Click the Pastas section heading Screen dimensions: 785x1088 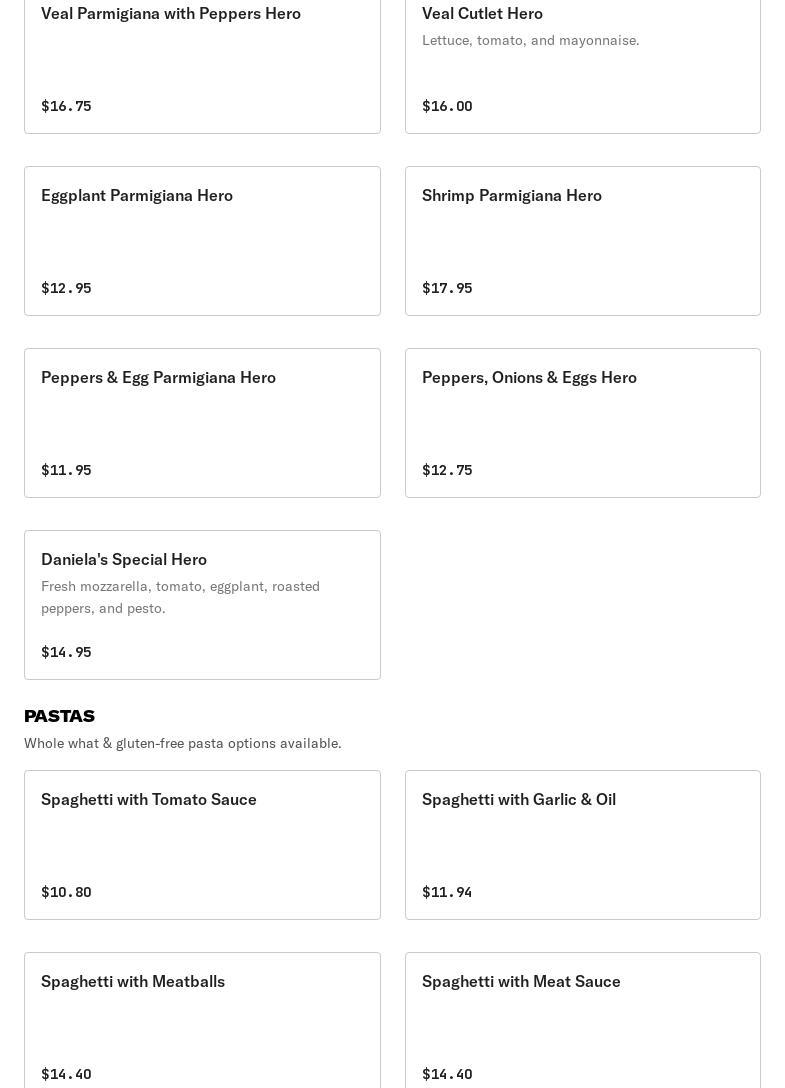[59, 716]
